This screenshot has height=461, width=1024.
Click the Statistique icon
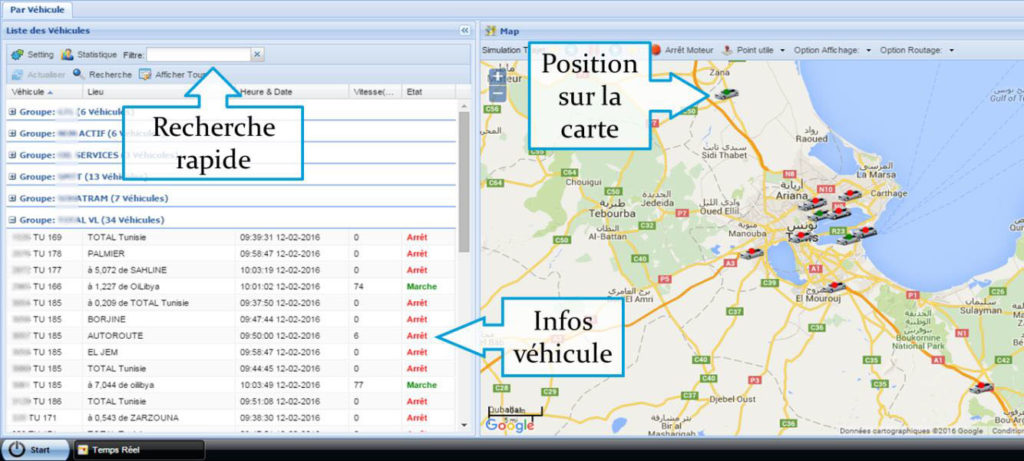tap(68, 54)
